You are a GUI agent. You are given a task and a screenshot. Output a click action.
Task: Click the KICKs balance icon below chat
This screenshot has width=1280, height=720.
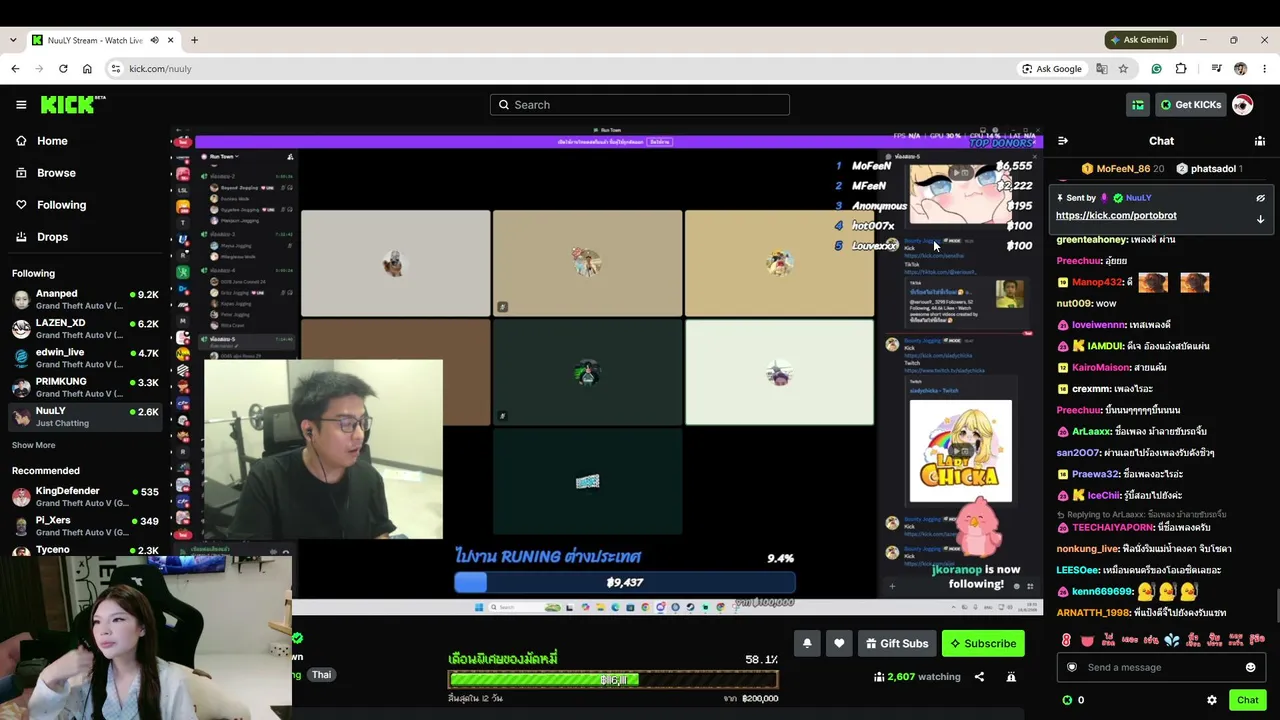pos(1067,700)
